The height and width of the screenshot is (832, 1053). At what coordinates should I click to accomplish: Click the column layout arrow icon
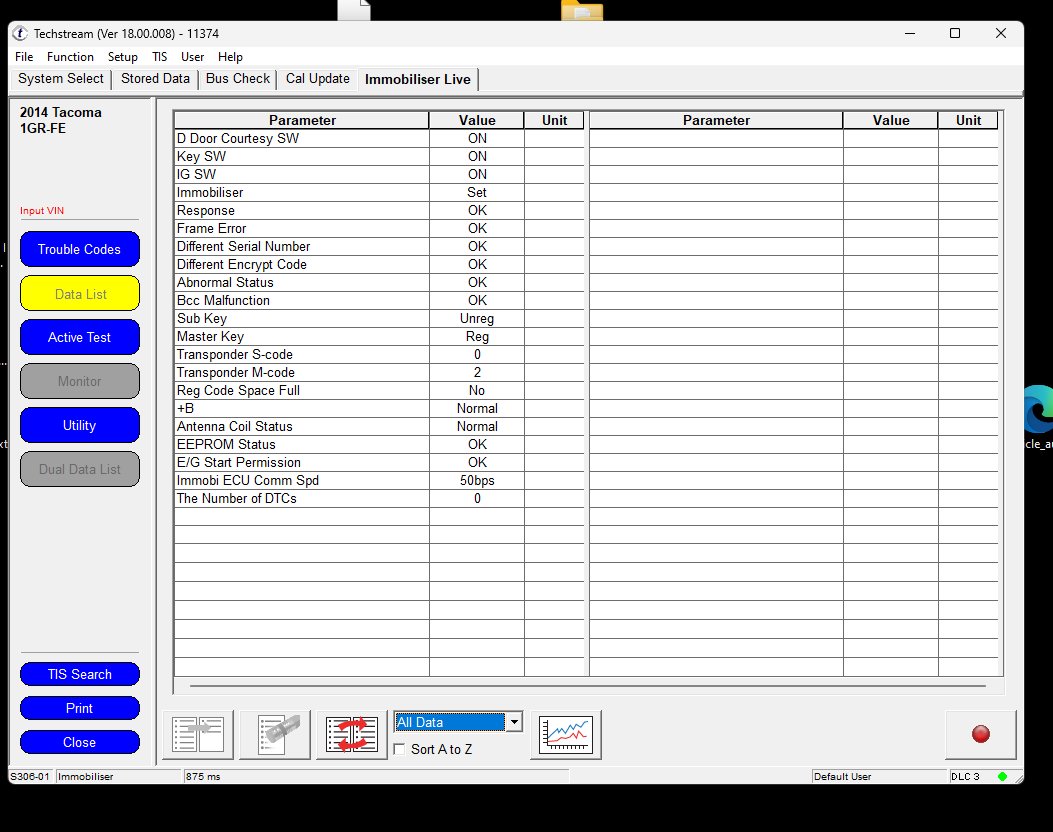click(x=198, y=734)
